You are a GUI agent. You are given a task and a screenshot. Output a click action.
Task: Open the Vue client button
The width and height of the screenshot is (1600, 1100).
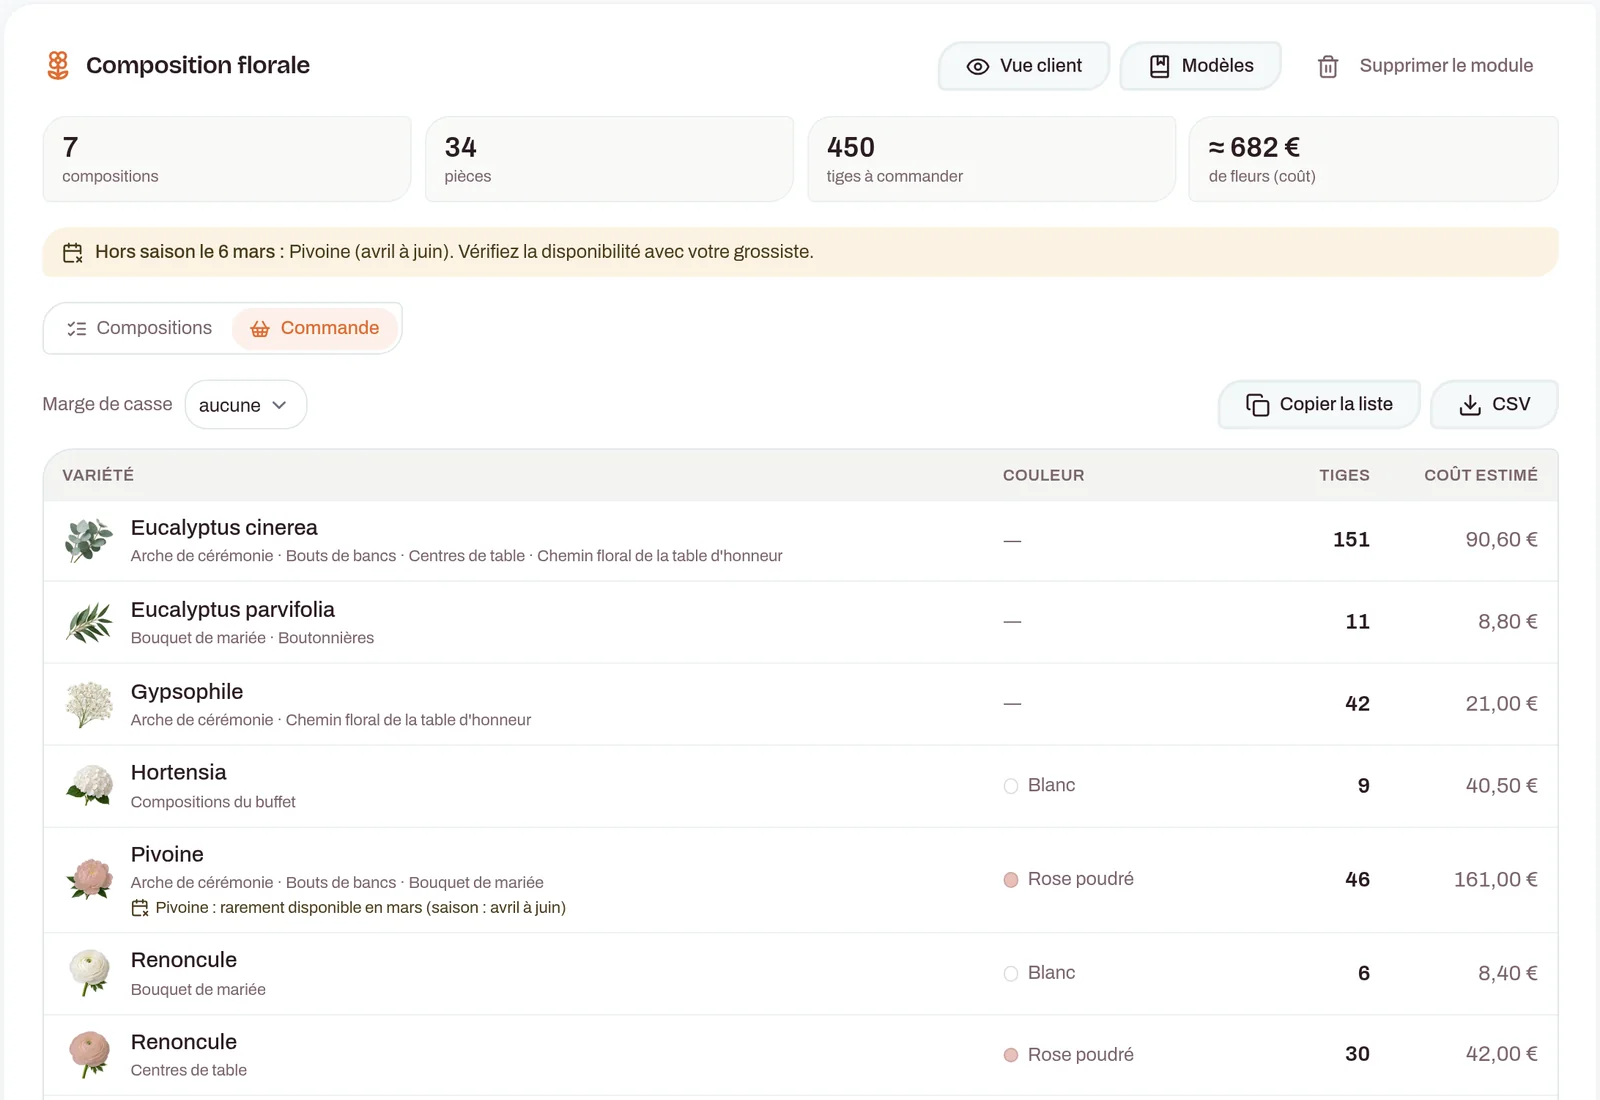tap(1024, 66)
